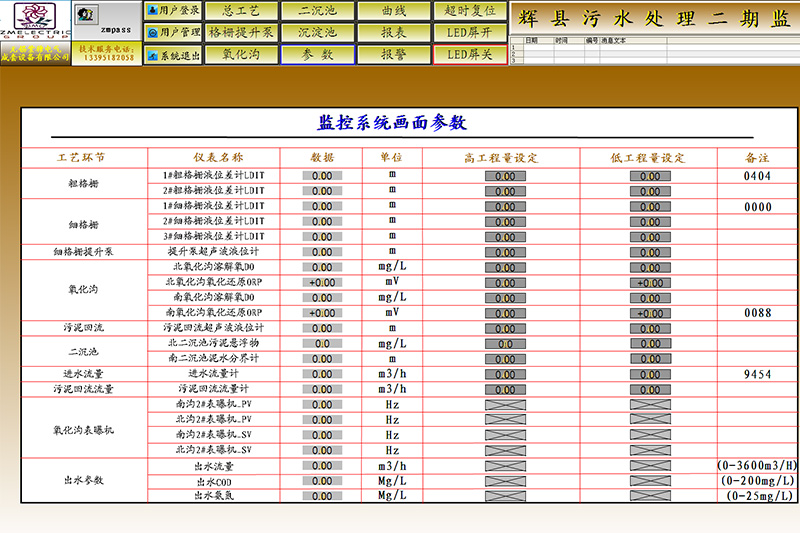Viewport: 800px width, 533px height.
Task: Set high range for 1#粗格栅液位差计LDIT
Action: pyautogui.click(x=505, y=176)
